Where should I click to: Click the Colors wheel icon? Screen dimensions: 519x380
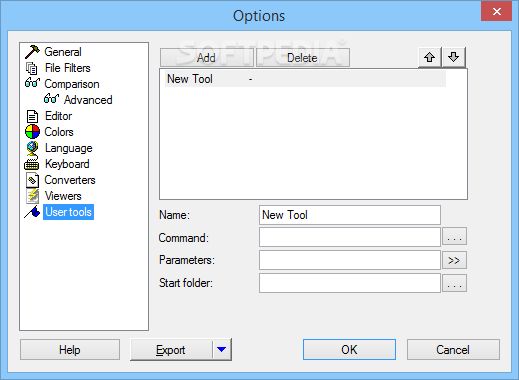pyautogui.click(x=32, y=132)
